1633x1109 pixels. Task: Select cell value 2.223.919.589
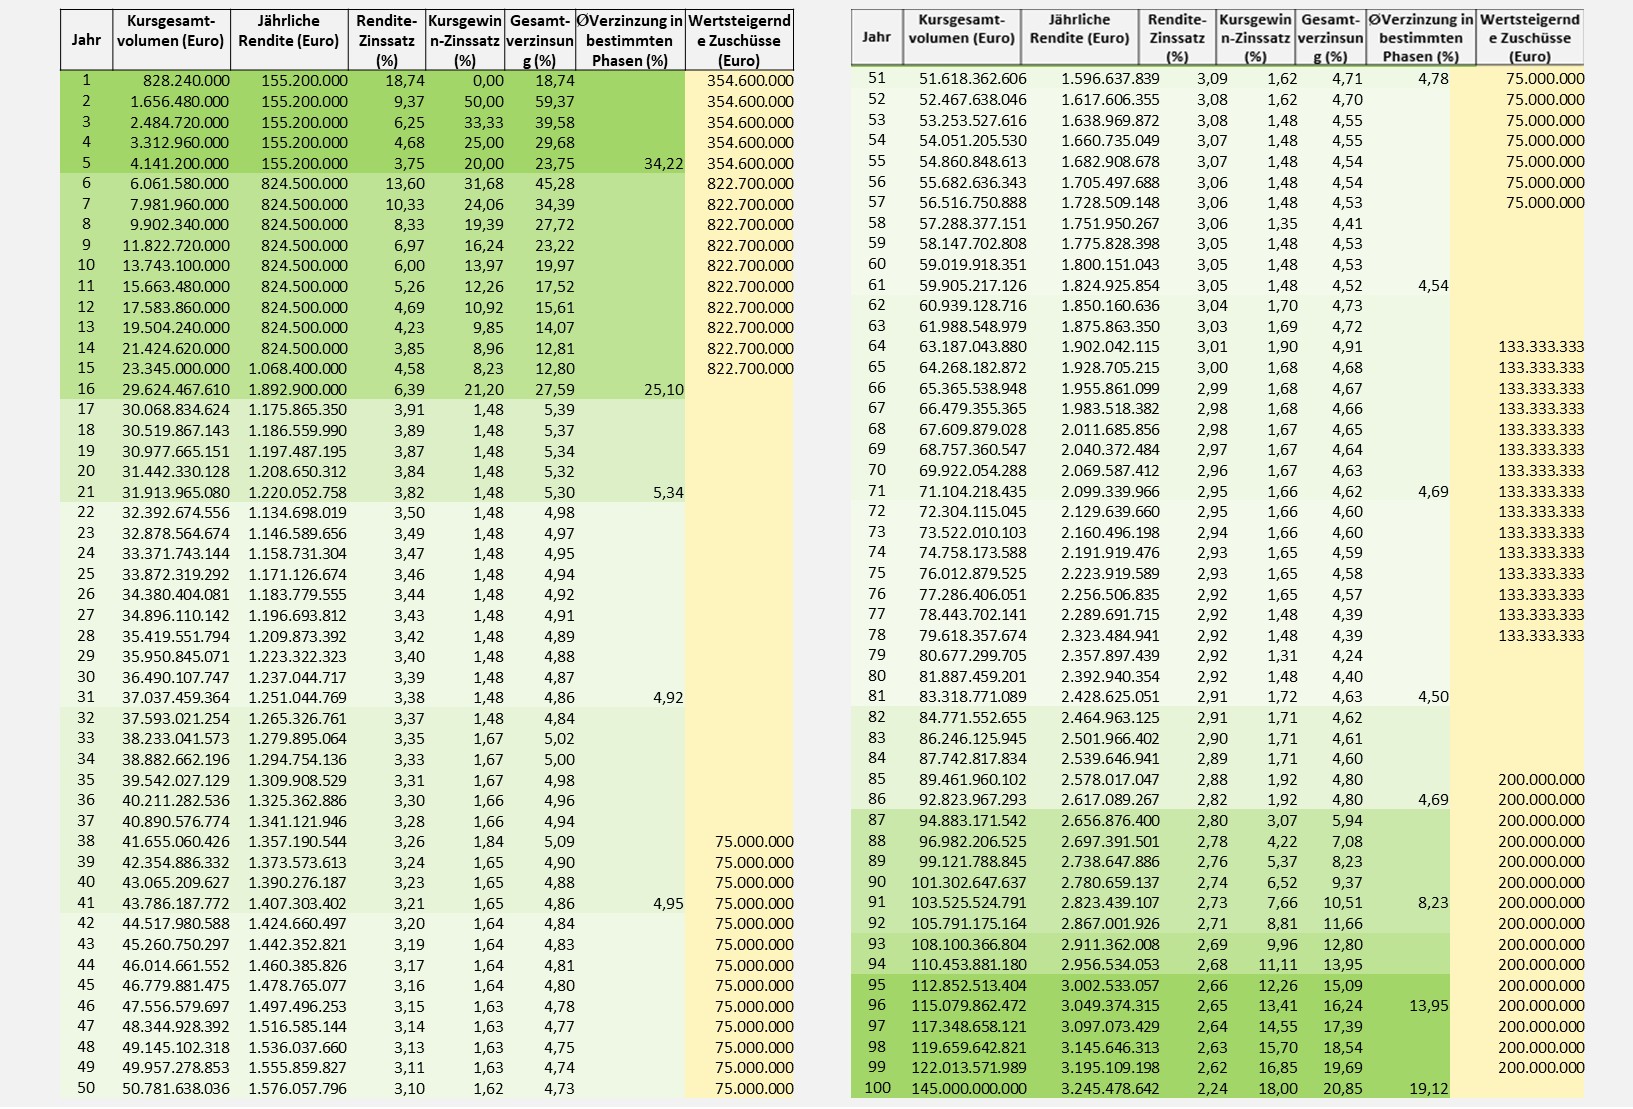point(1110,573)
